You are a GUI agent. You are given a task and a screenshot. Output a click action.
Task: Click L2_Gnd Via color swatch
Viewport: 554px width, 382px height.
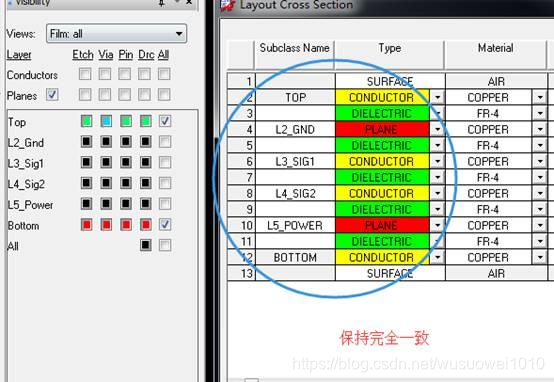tap(106, 142)
